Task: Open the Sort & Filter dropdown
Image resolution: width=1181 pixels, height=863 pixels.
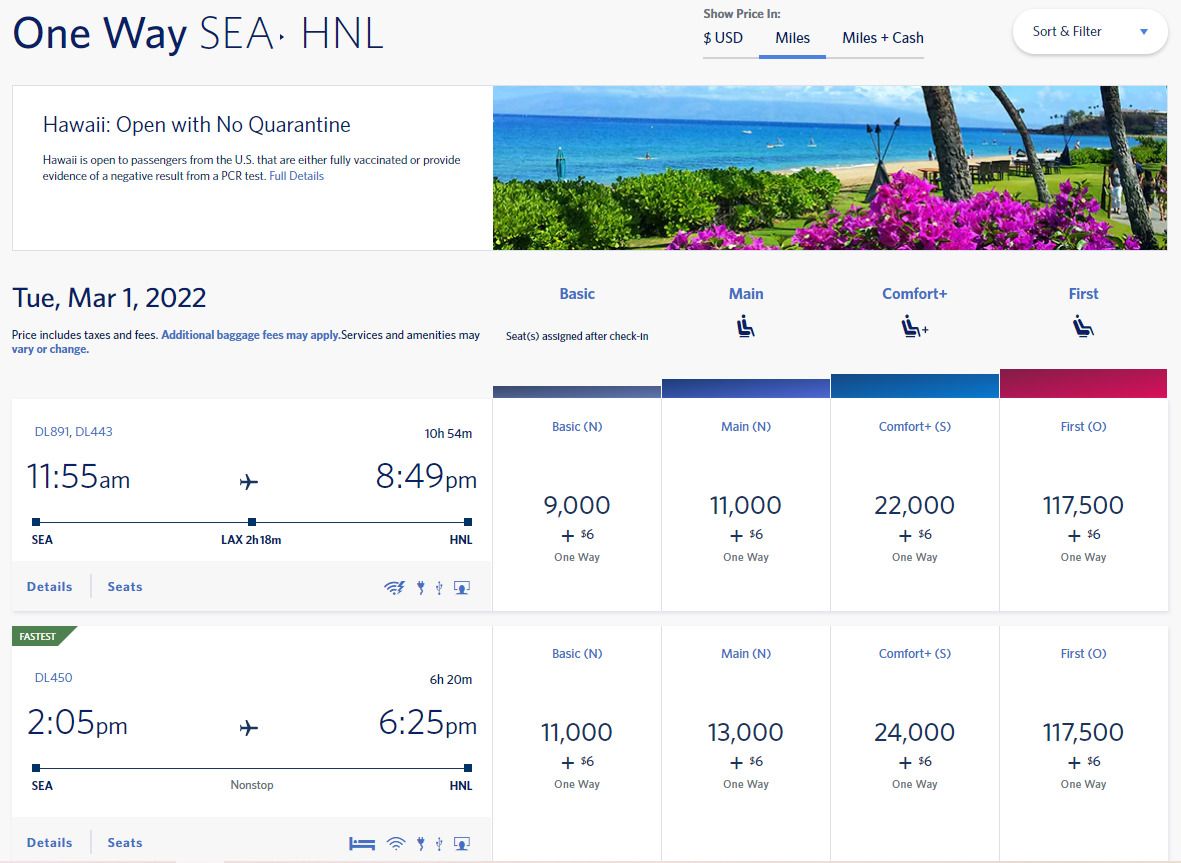Action: click(1090, 32)
